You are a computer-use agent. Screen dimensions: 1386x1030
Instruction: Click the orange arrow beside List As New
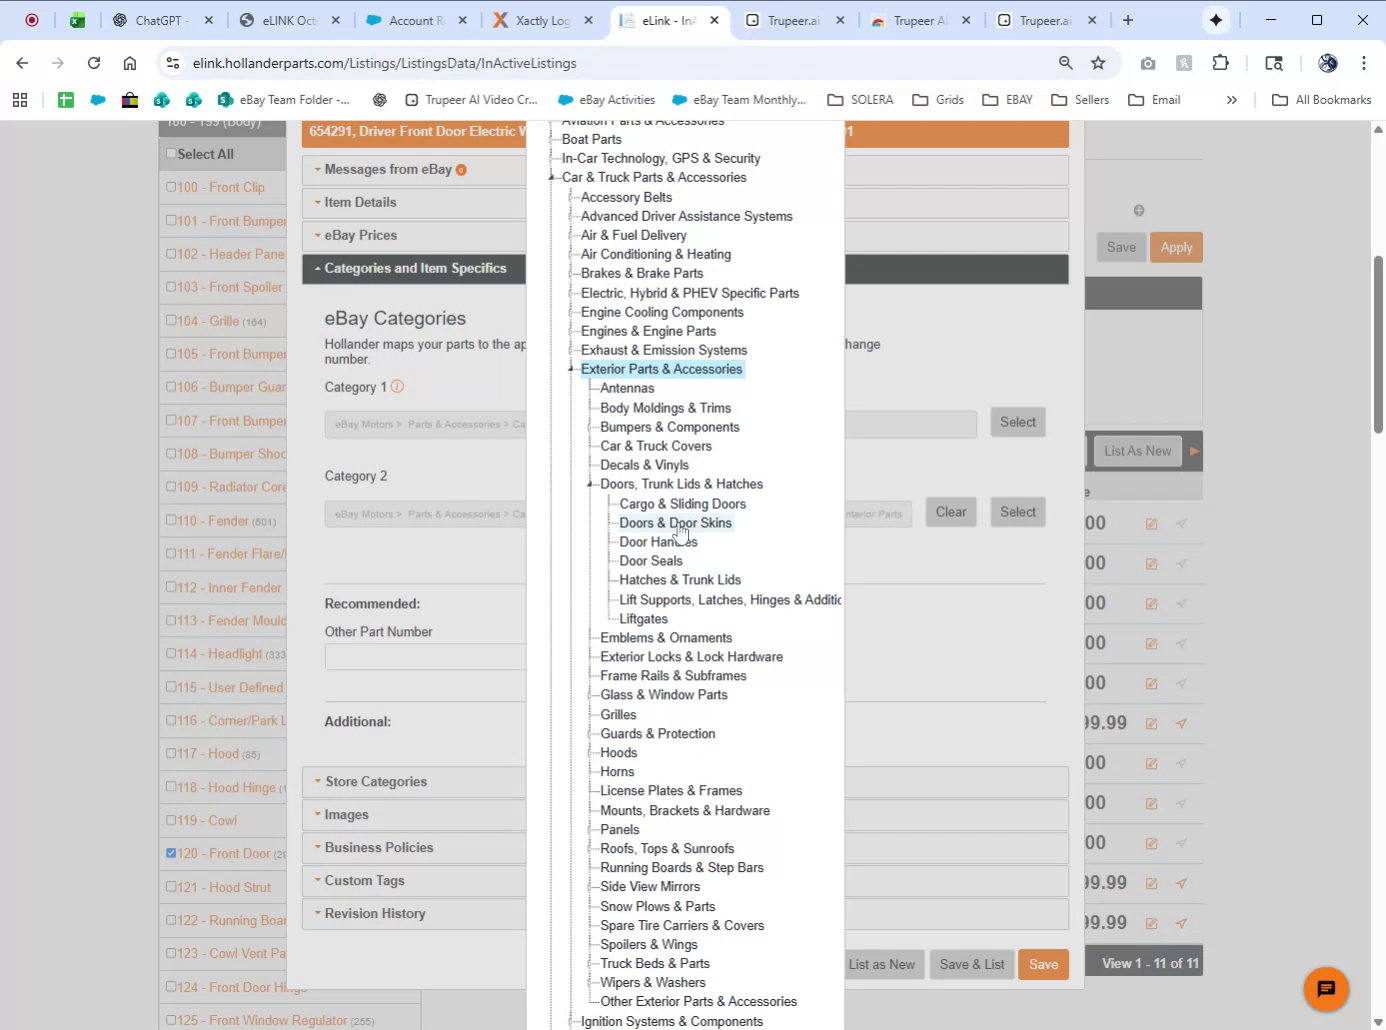point(1194,451)
